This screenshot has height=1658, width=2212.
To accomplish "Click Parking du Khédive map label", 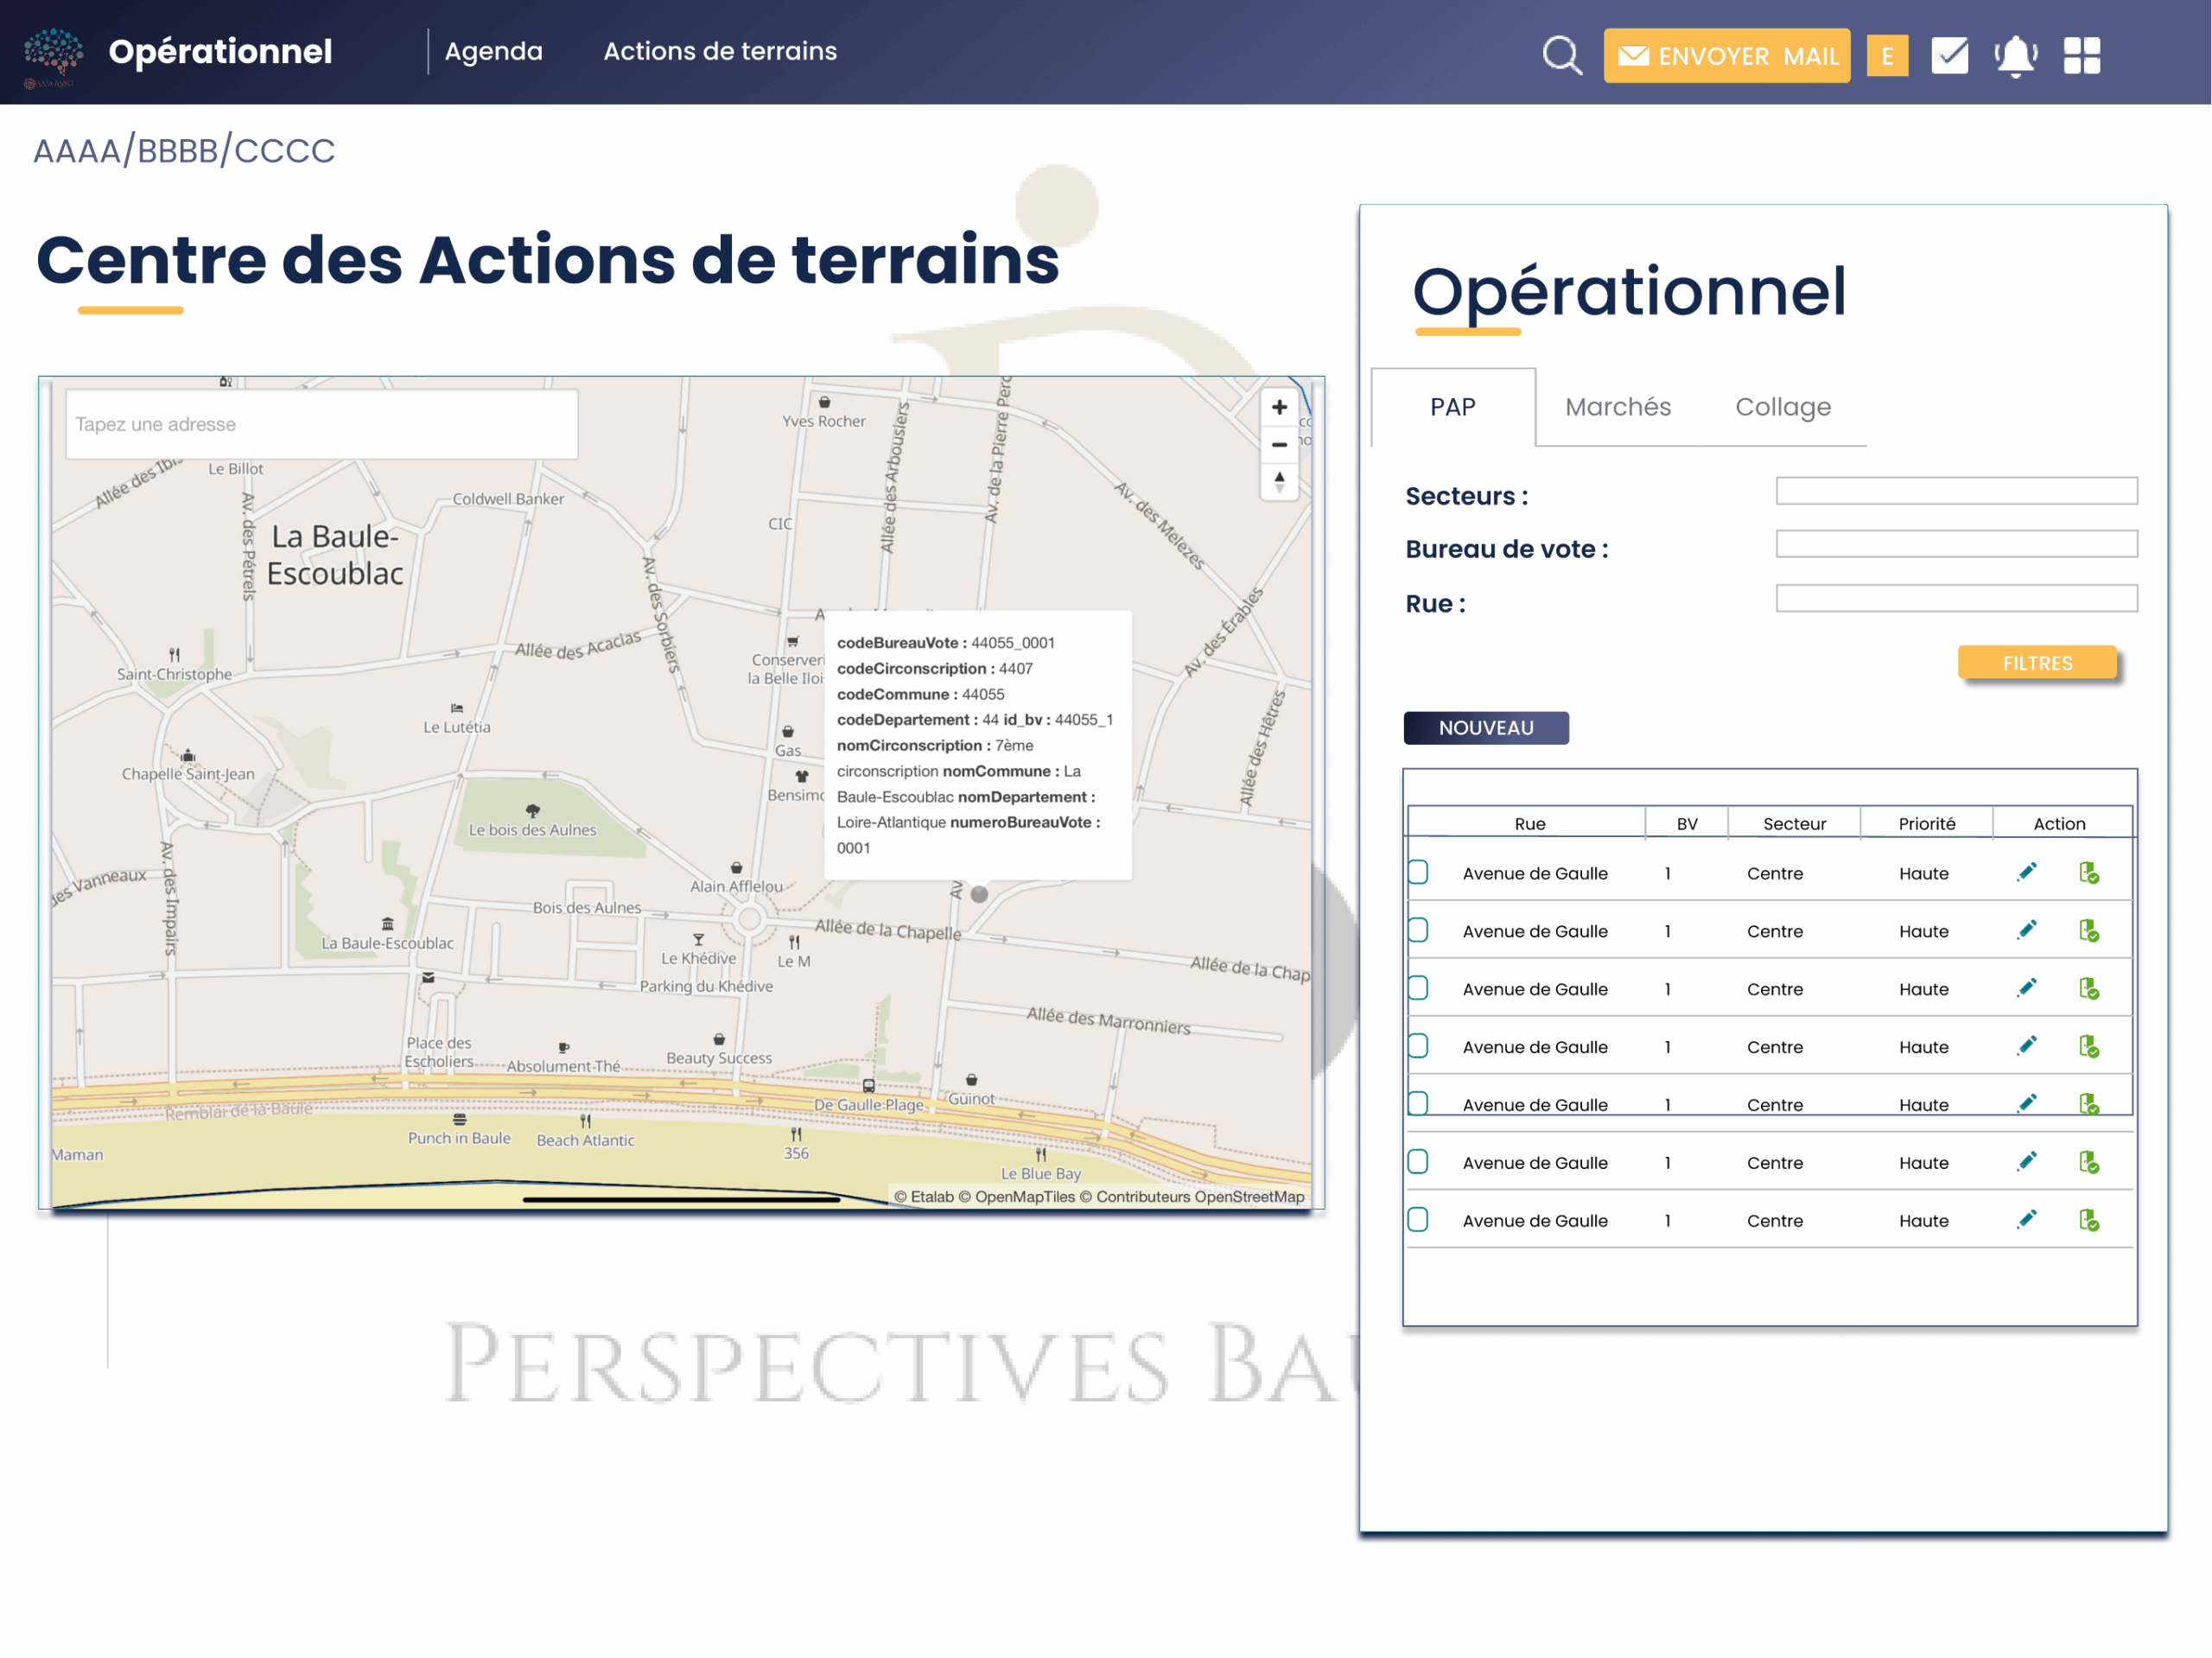I will pyautogui.click(x=706, y=986).
